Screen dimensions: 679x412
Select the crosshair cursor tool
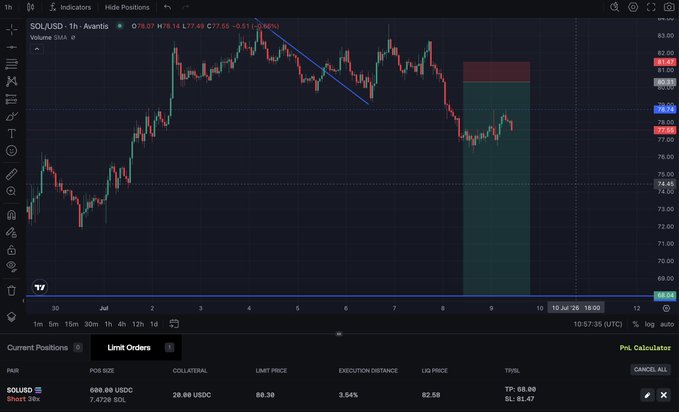click(x=12, y=29)
